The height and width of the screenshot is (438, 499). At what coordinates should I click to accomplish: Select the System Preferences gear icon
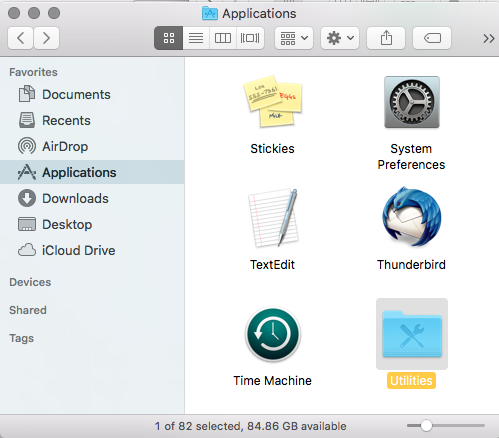point(412,102)
